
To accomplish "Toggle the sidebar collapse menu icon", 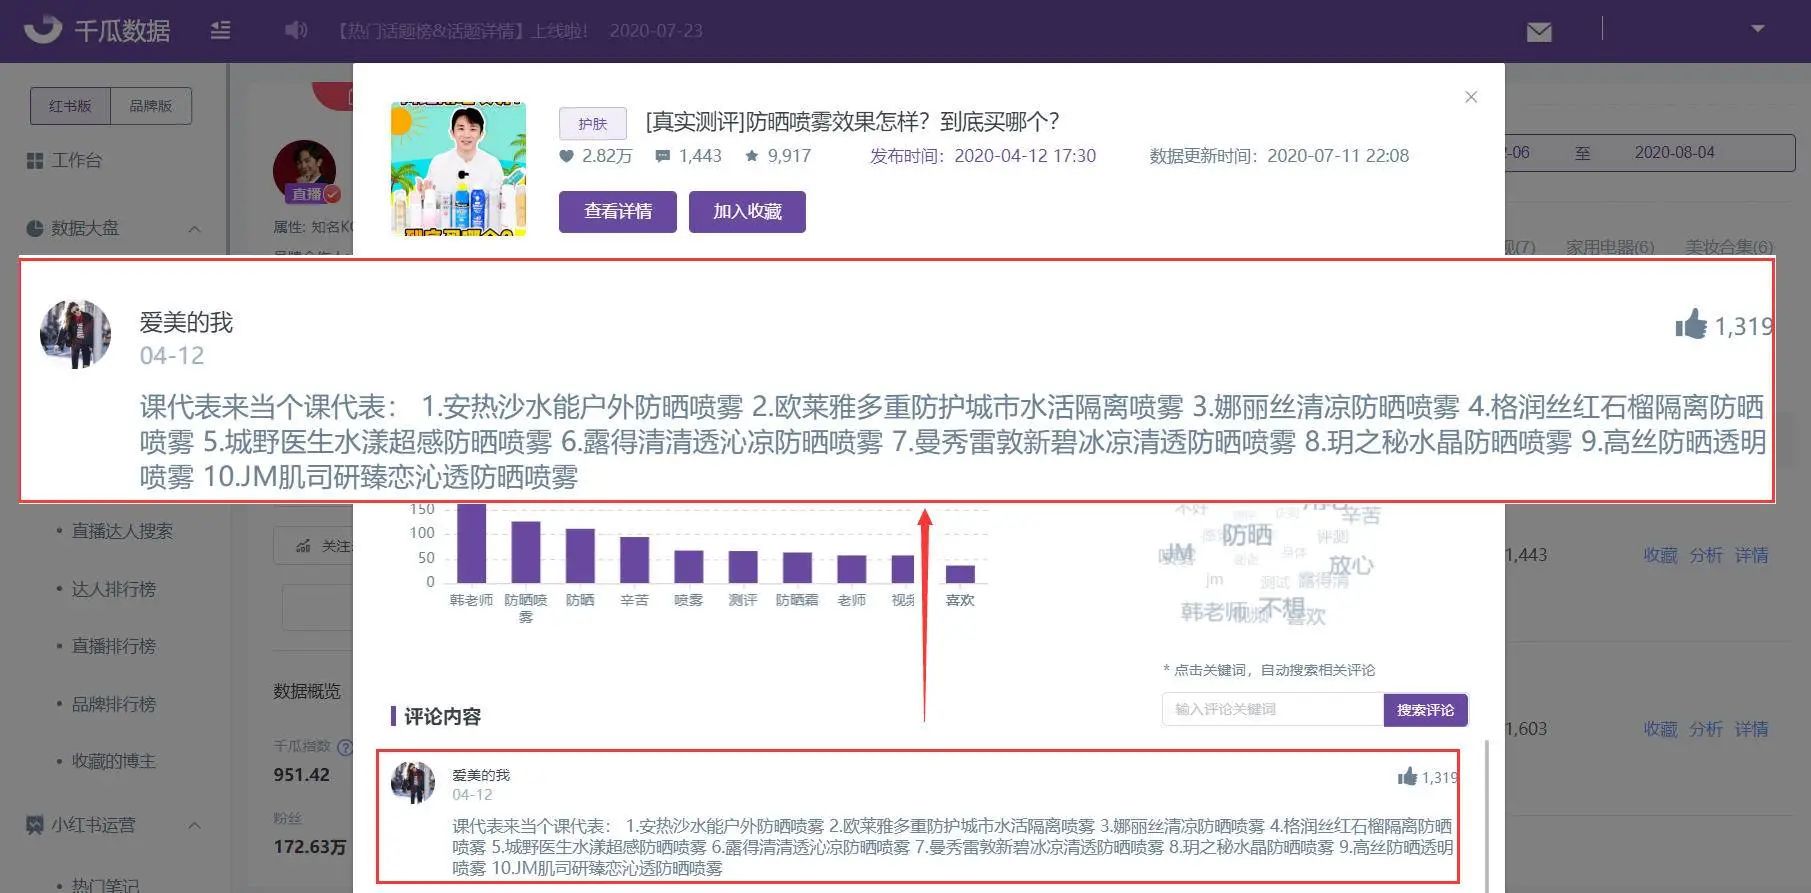I will pos(221,31).
